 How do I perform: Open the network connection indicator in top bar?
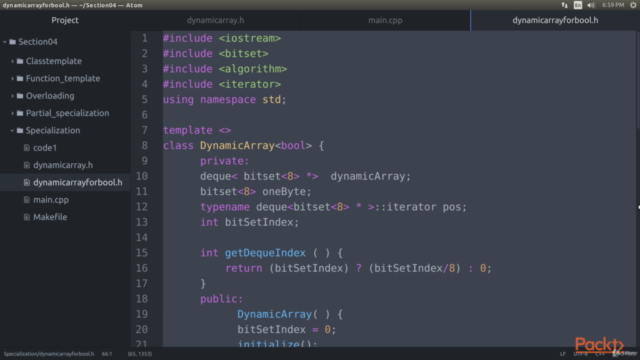[564, 5]
